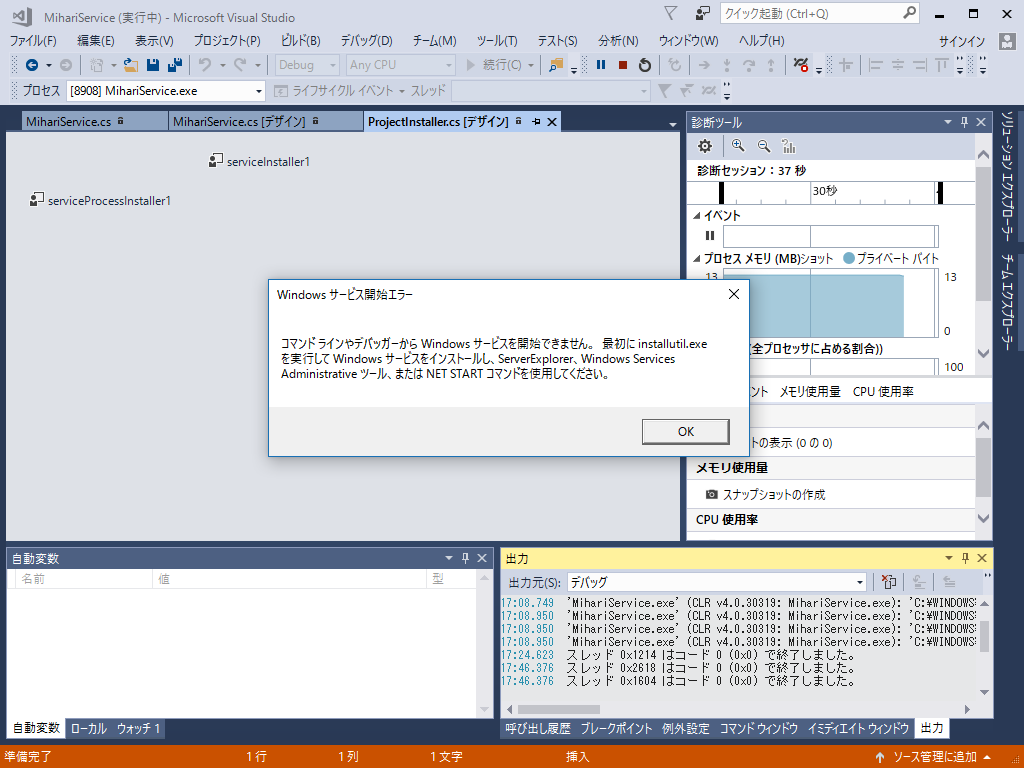This screenshot has height=768, width=1024.
Task: Close the error dialog with its X button
Action: [x=733, y=295]
